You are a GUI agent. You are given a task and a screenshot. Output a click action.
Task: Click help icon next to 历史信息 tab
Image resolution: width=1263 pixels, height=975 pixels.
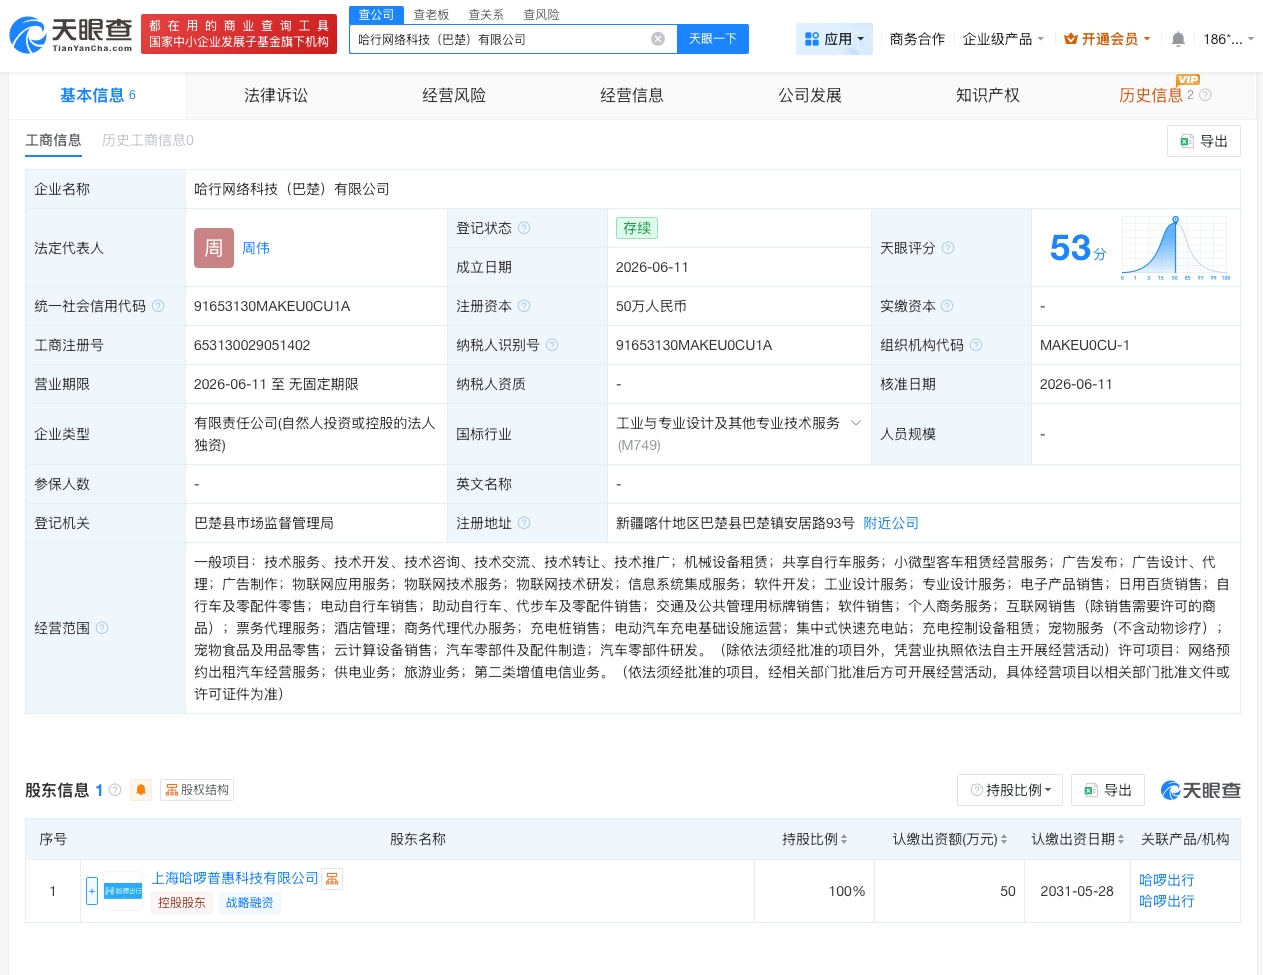click(x=1205, y=95)
